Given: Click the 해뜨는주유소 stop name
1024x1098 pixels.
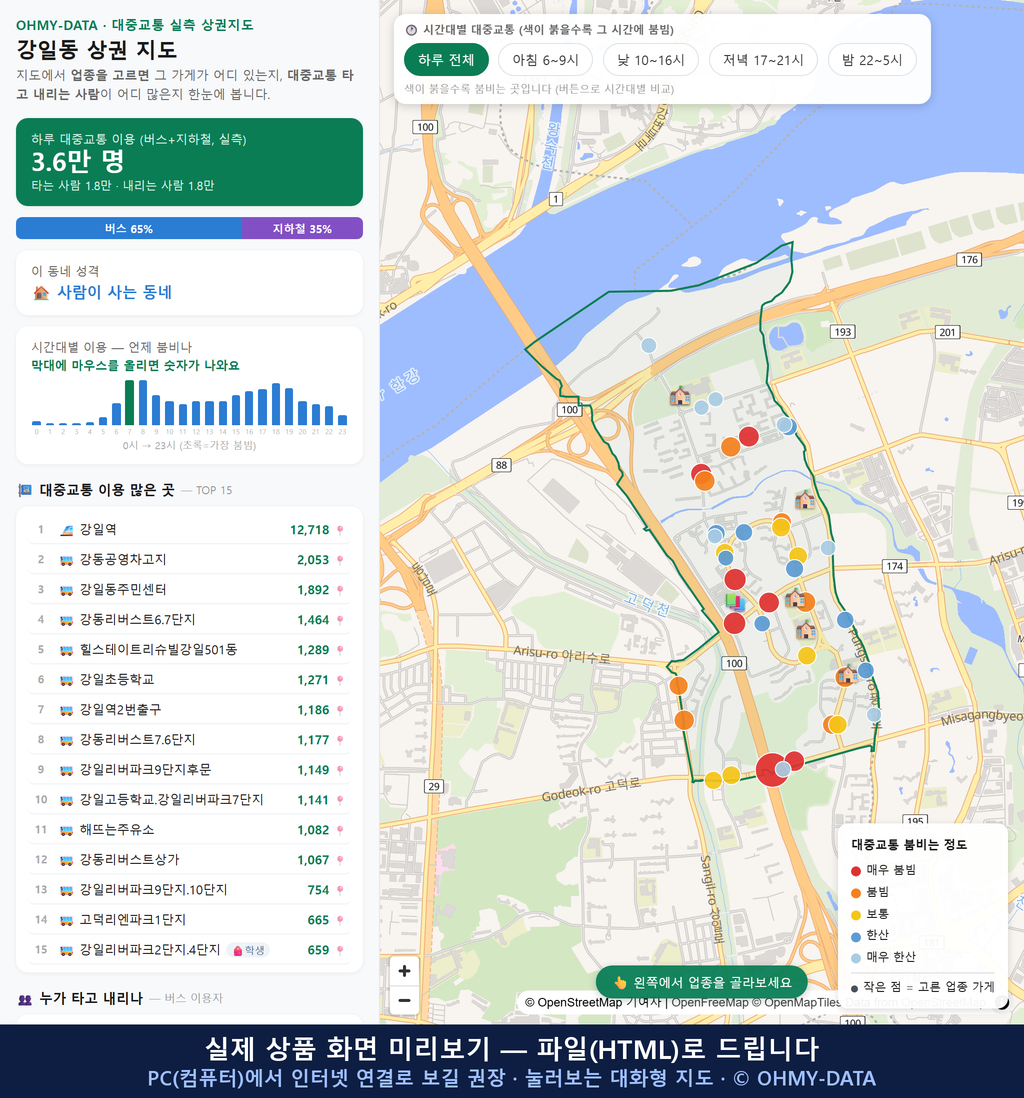Looking at the screenshot, I should tap(117, 830).
